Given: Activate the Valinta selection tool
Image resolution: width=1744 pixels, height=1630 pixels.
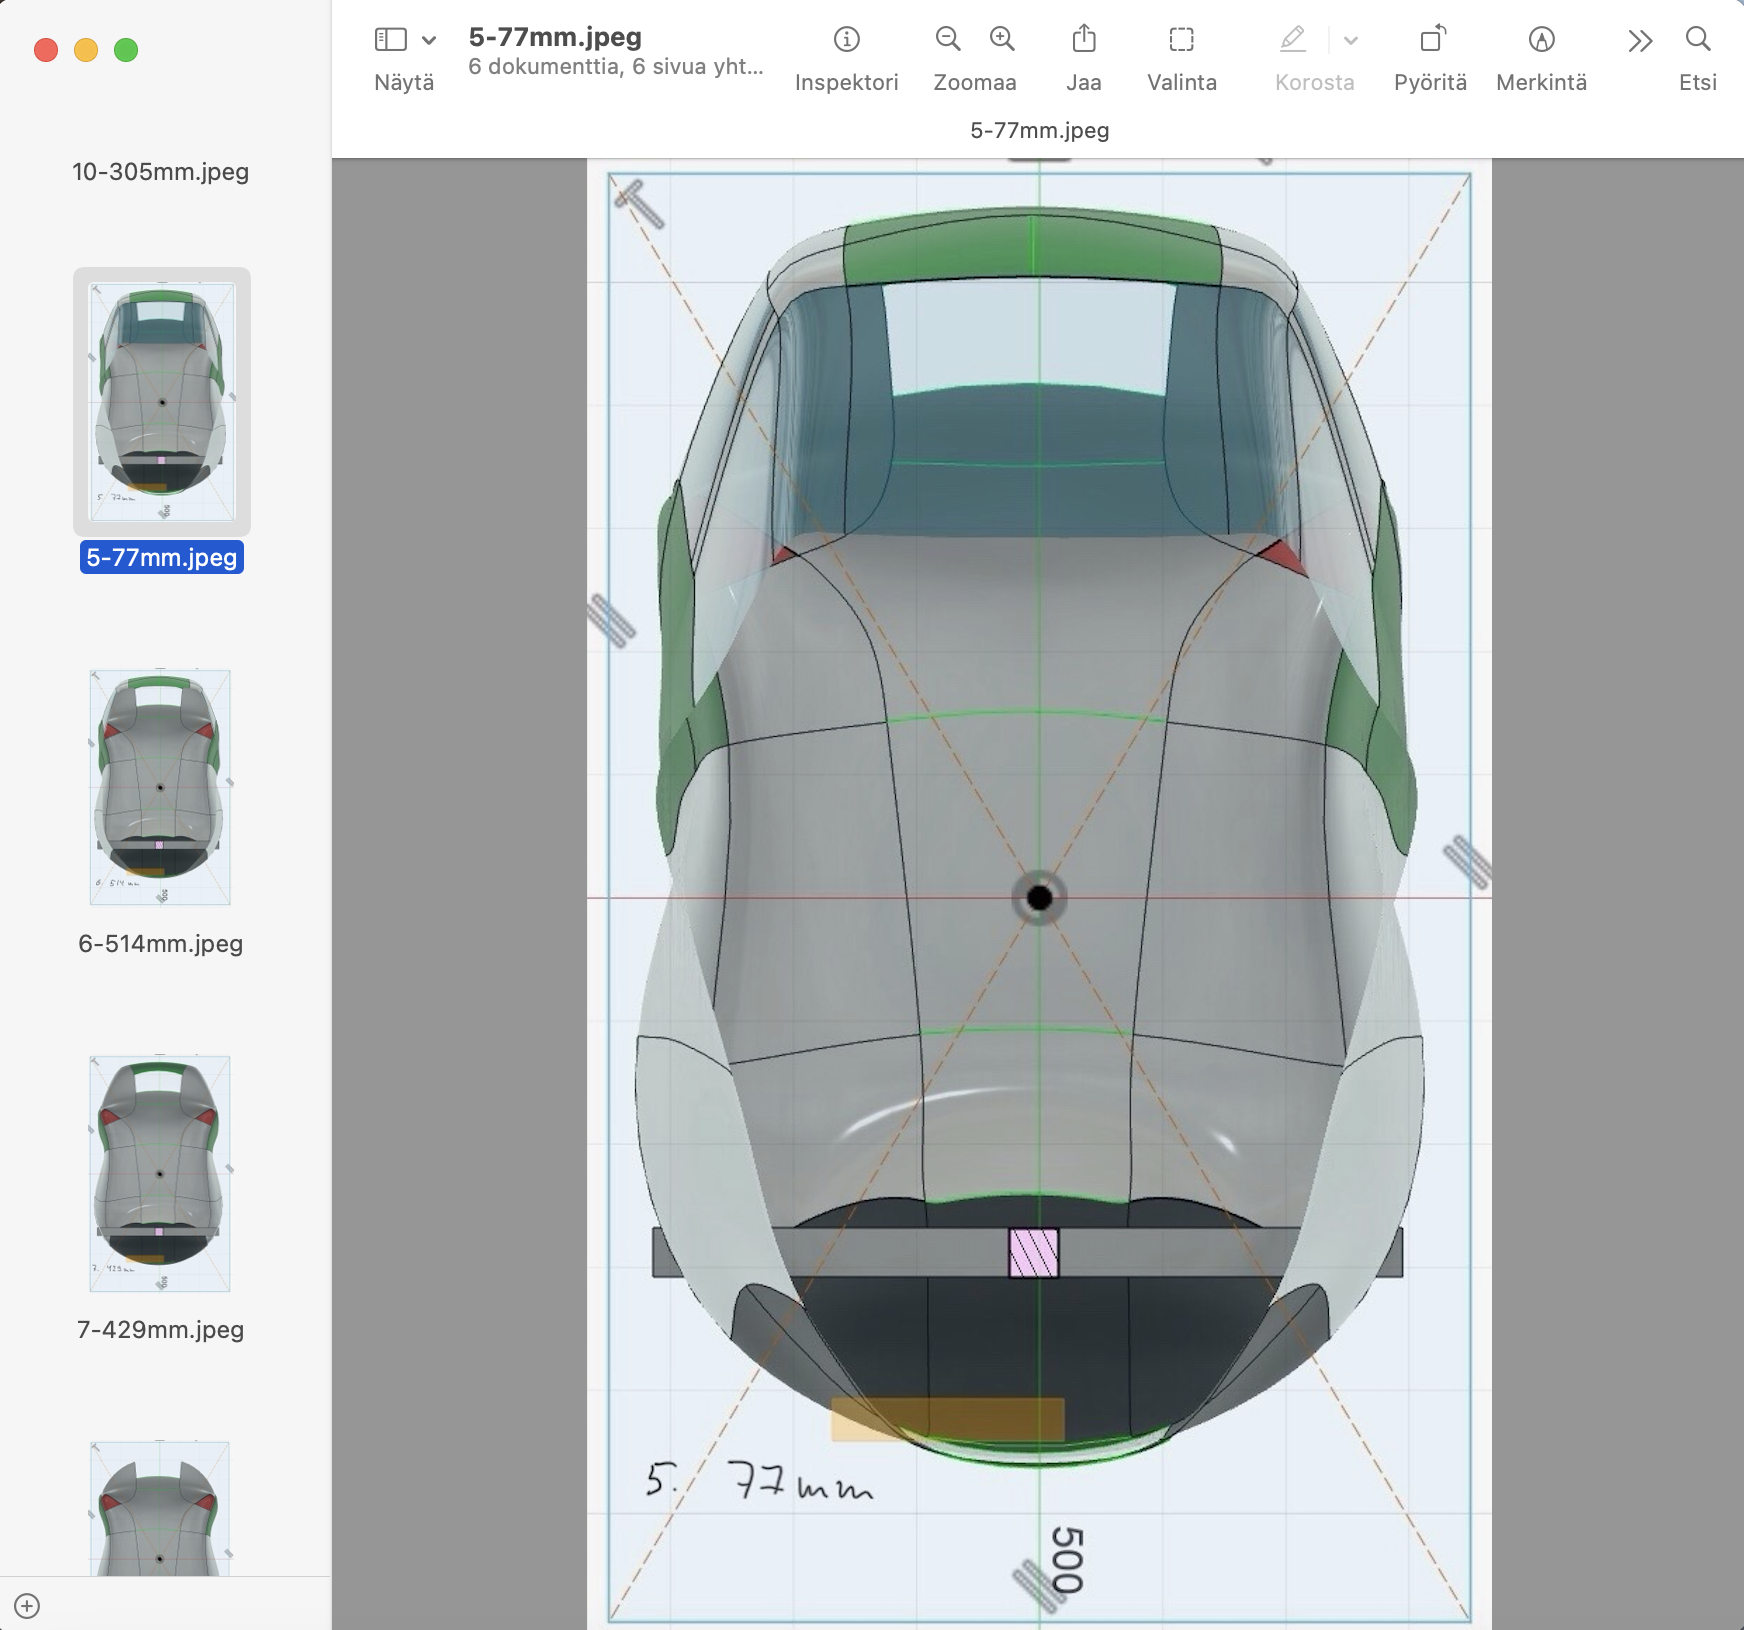Looking at the screenshot, I should click(x=1181, y=40).
